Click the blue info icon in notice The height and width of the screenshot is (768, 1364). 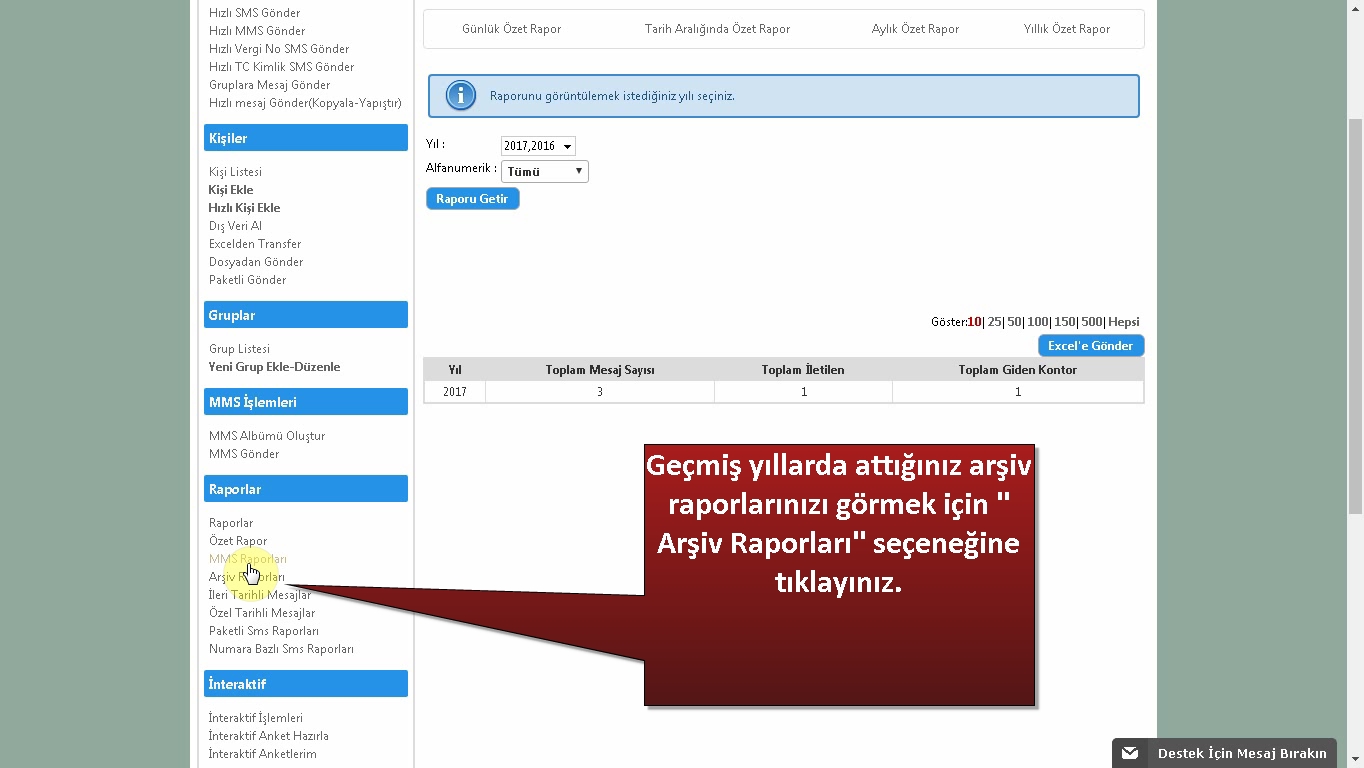click(x=460, y=96)
